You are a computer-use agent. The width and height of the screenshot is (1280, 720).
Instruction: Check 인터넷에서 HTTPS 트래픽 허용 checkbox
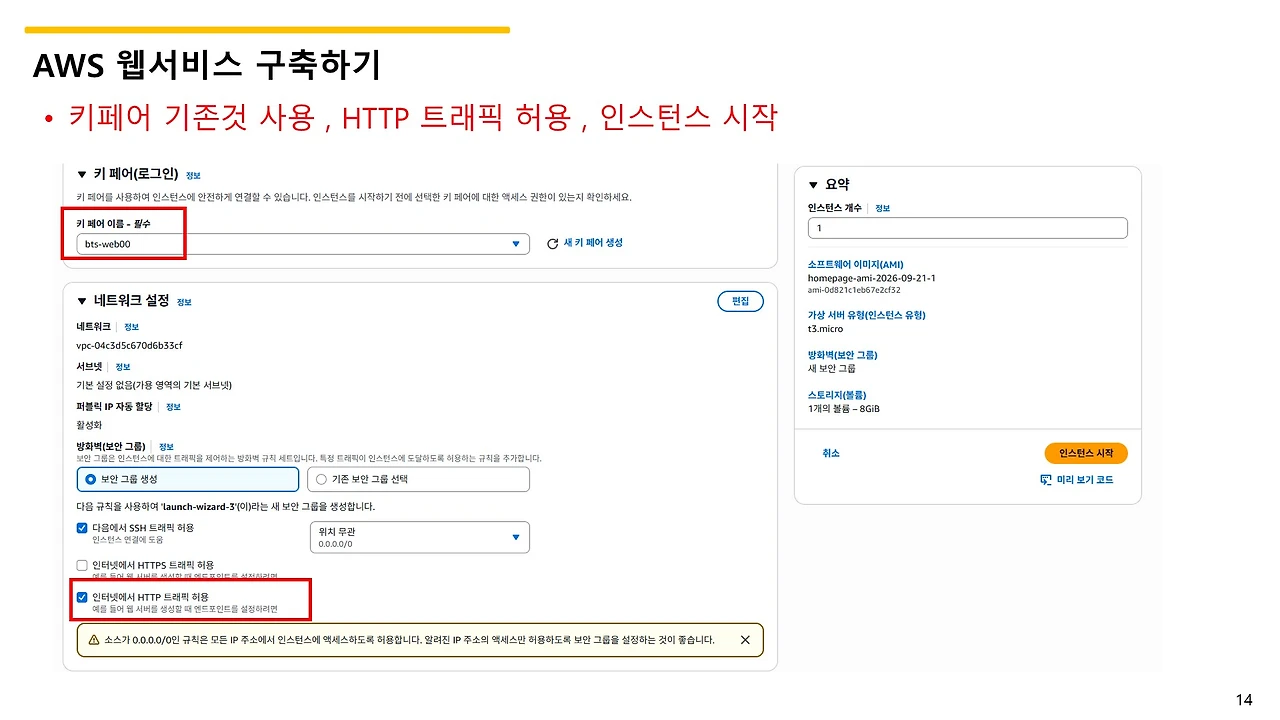tap(82, 565)
